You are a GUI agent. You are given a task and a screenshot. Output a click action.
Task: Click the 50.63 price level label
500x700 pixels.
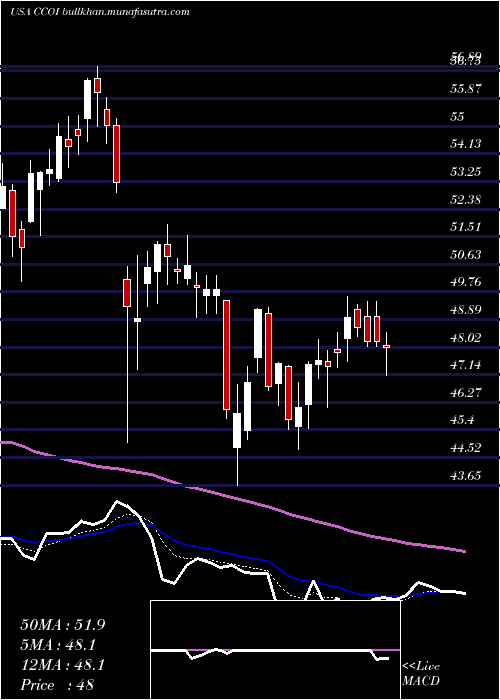(466, 254)
